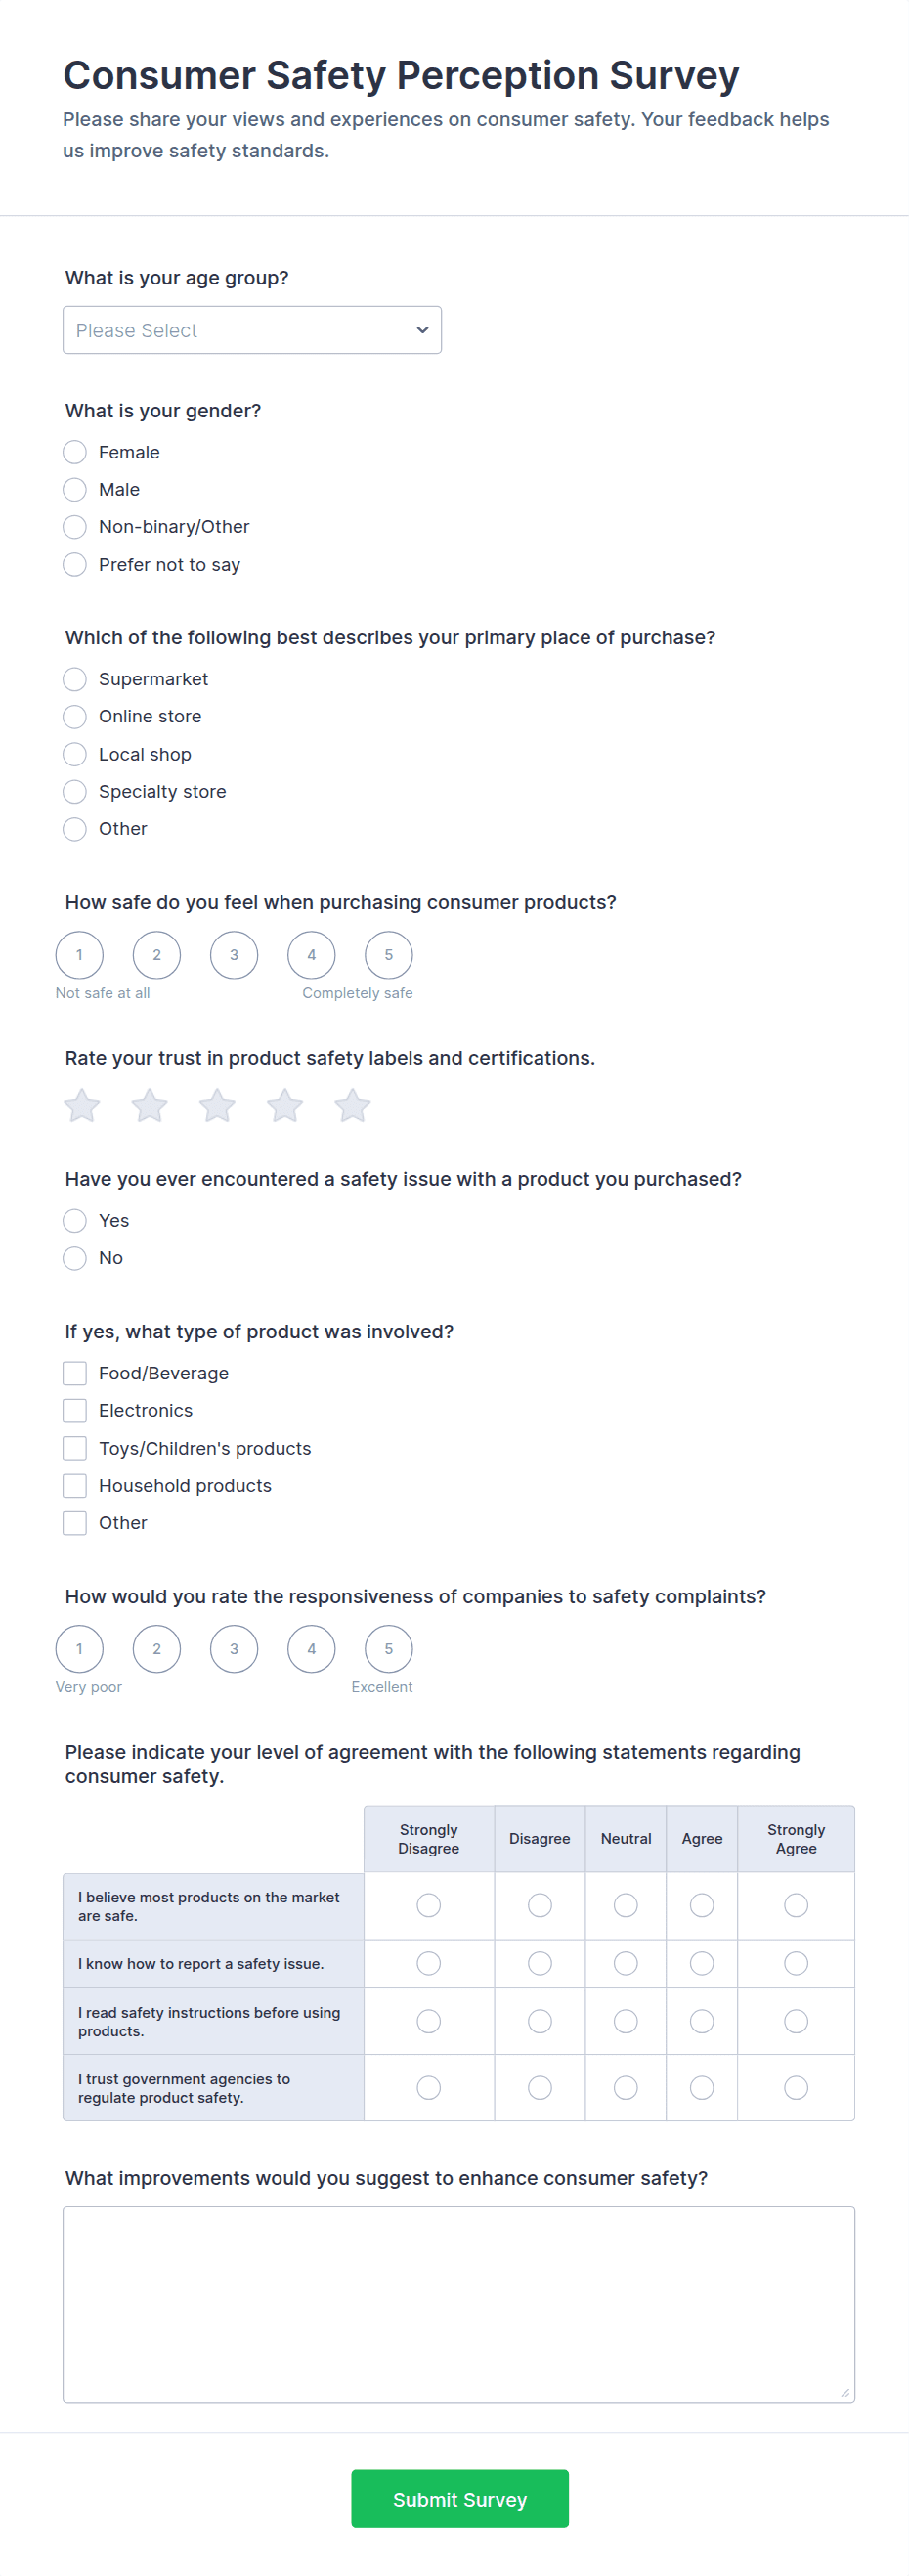This screenshot has width=909, height=2576.
Task: Pick rating 1 Very poor responsiveness
Action: [80, 1649]
